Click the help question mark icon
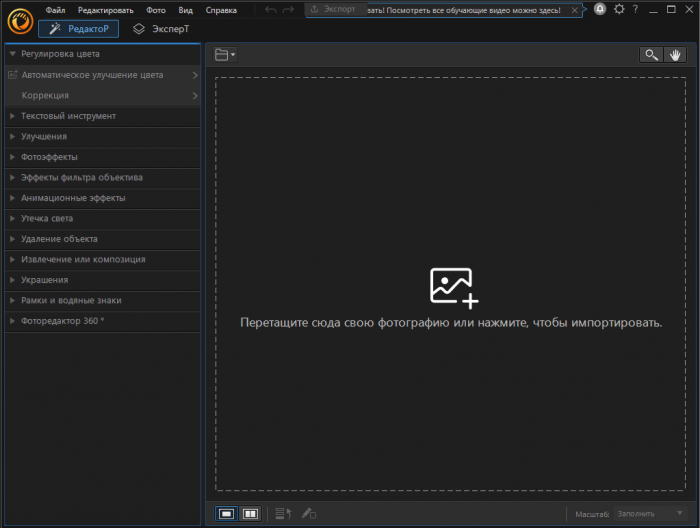Screen dimensions: 700x528 click(635, 9)
